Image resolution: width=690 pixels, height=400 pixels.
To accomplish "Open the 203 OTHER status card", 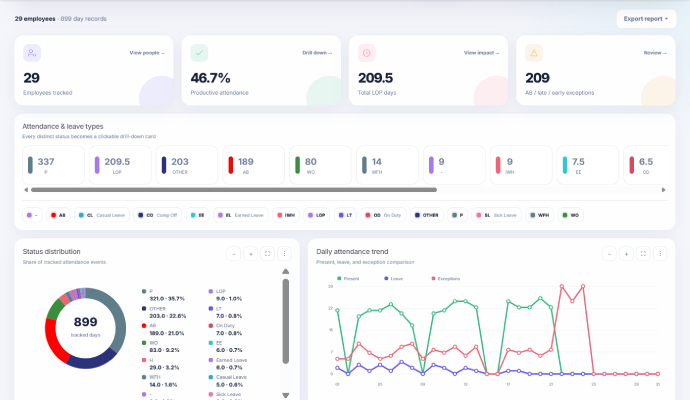I will point(187,165).
